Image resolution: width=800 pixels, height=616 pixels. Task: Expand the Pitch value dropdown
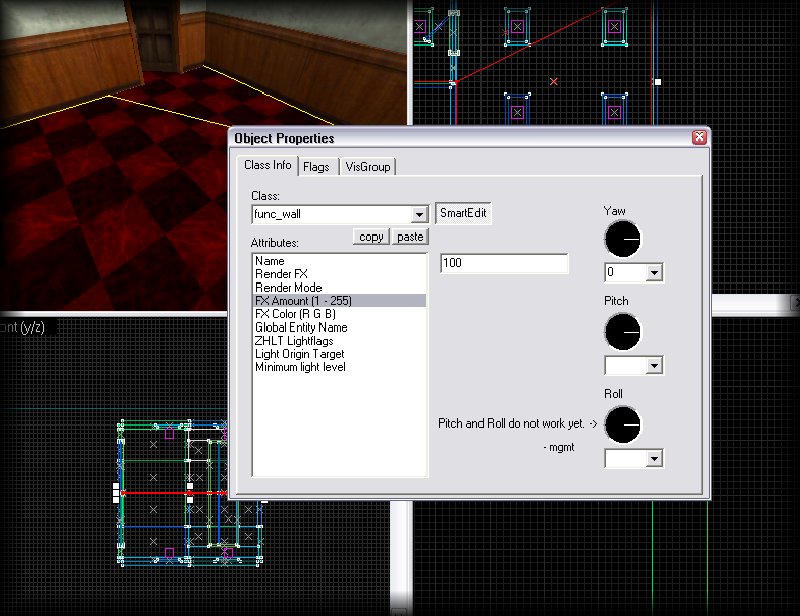coord(654,366)
